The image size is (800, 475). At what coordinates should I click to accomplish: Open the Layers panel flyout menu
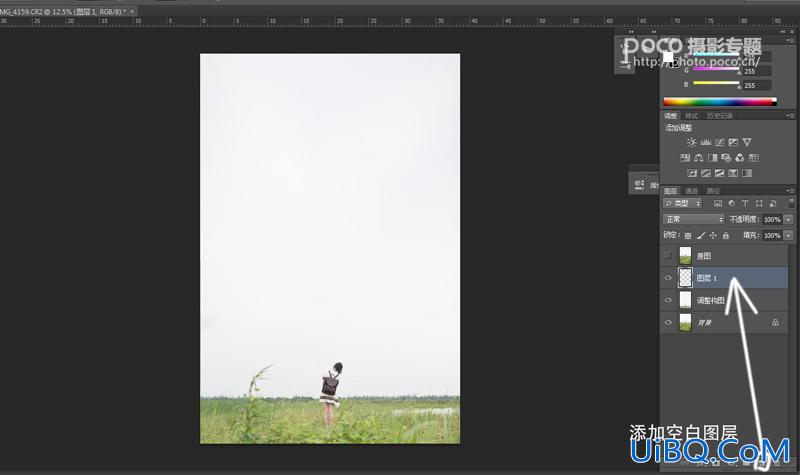click(790, 191)
